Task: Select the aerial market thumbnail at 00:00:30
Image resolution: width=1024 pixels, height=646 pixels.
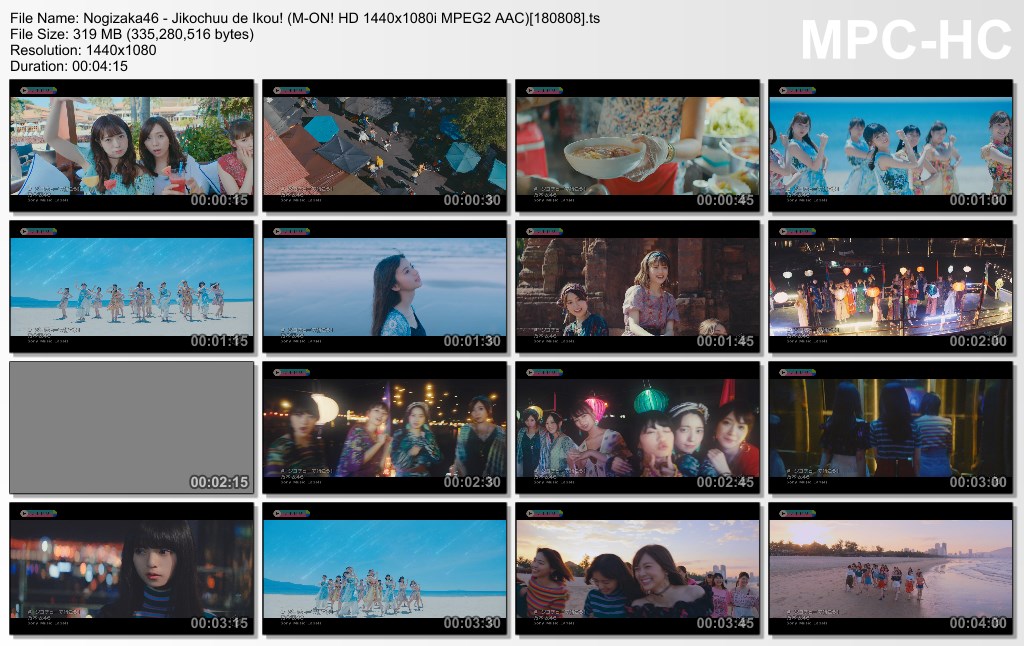Action: click(x=385, y=146)
